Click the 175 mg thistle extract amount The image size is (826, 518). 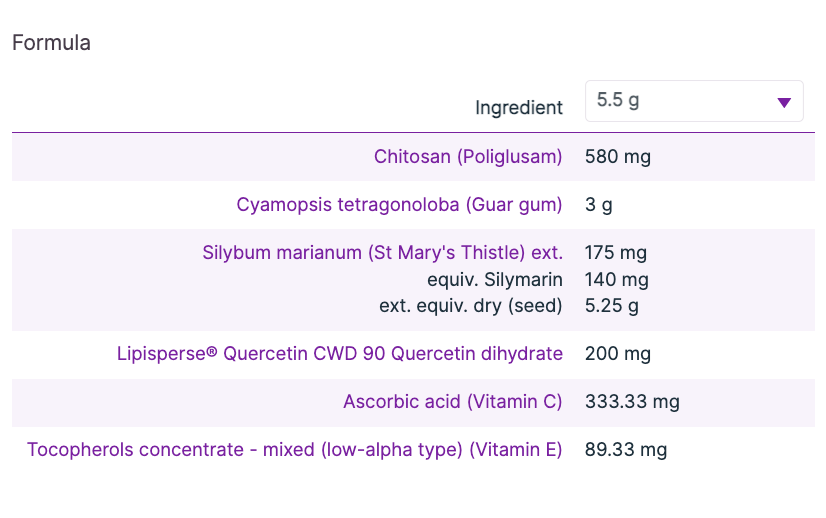[617, 253]
